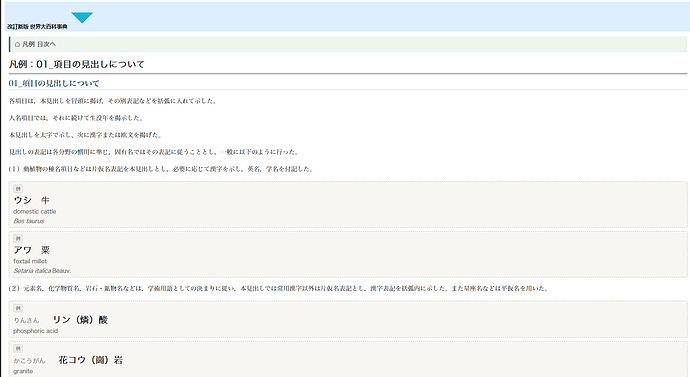Click the headword 花コウ（崗）岩
This screenshot has height=377, width=690.
91,360
